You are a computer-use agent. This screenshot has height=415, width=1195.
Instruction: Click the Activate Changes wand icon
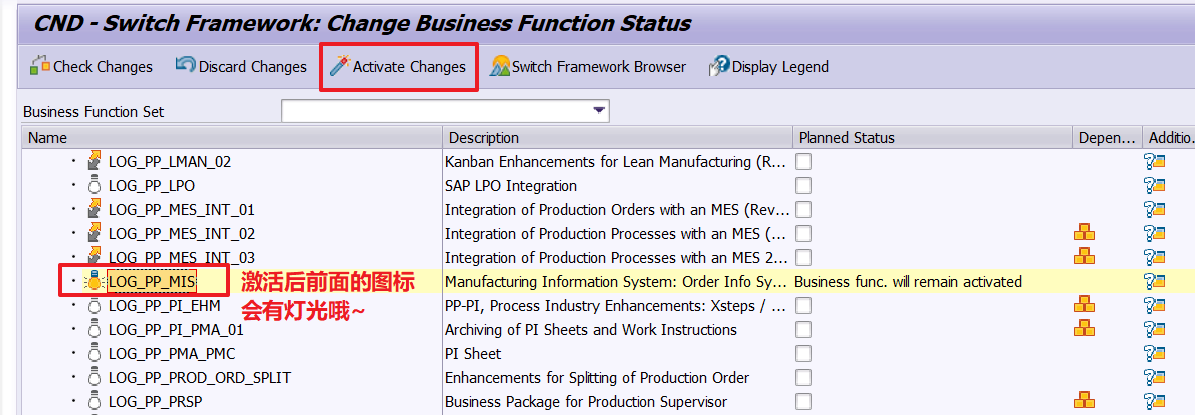pos(339,66)
